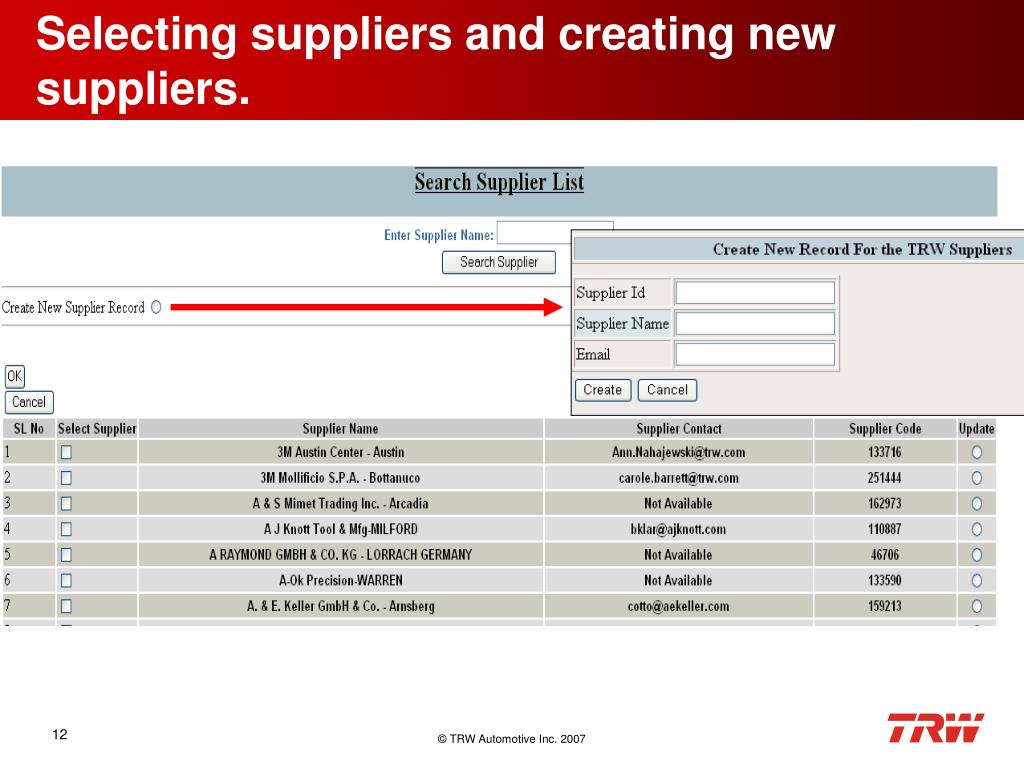Click the Search Supplier List heading
The image size is (1024, 768).
(x=499, y=182)
